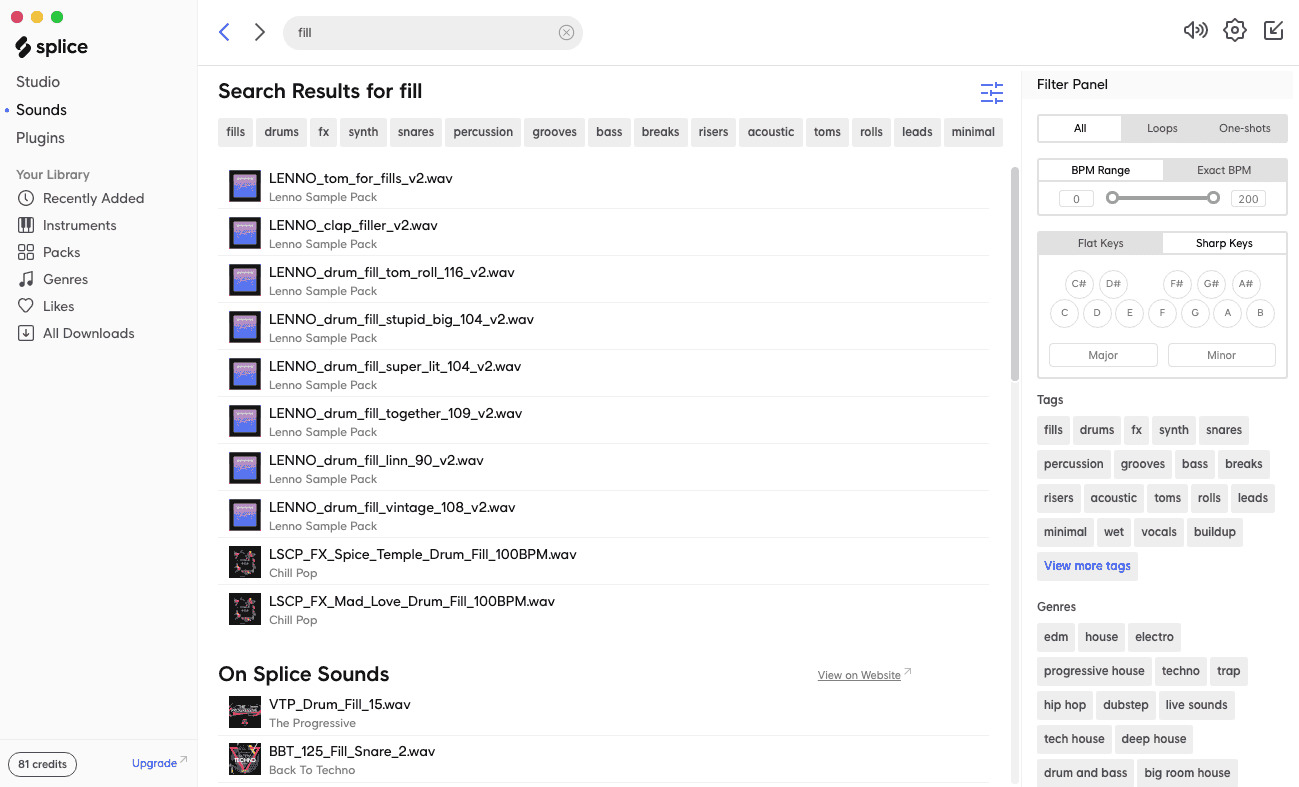Switch to the Sounds section
Screen dimensions: 1299x787
41,110
